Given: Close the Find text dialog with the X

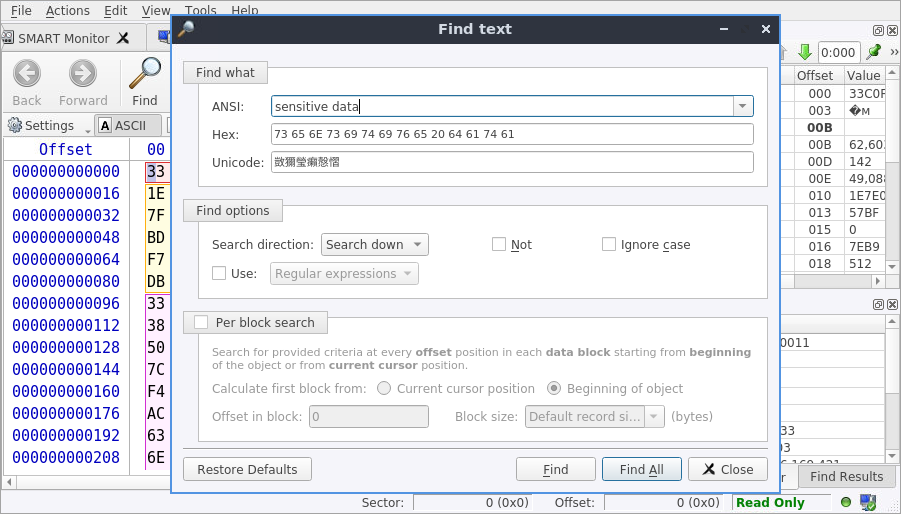Looking at the screenshot, I should tap(765, 29).
